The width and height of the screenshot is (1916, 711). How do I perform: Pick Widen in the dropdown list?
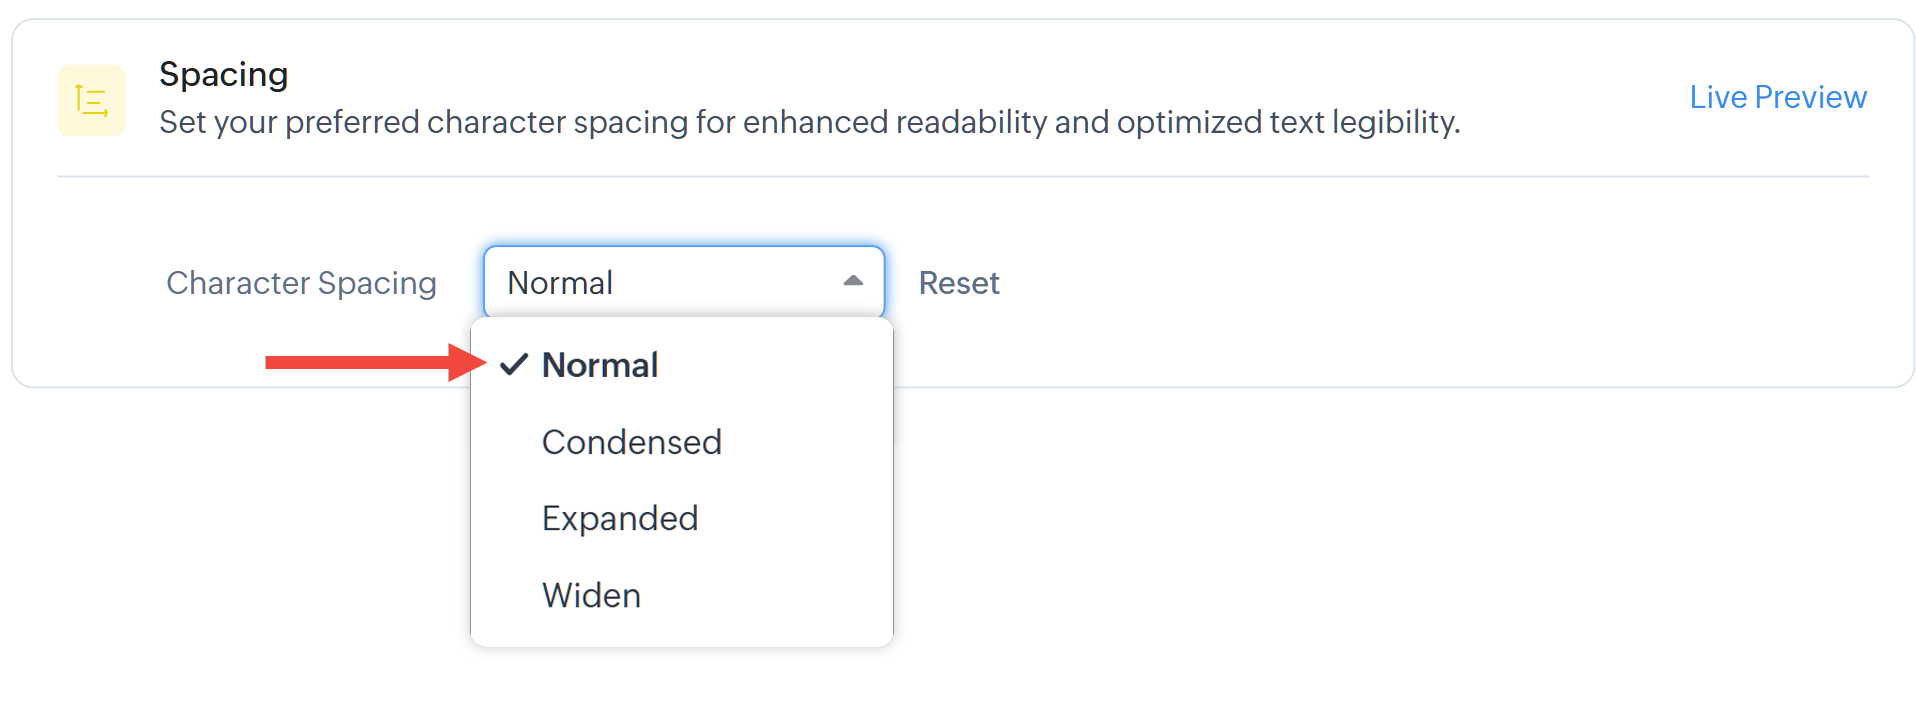pyautogui.click(x=591, y=595)
